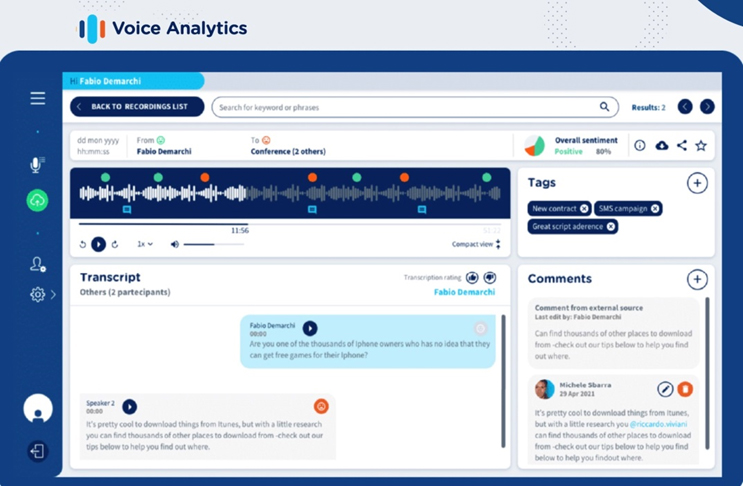This screenshot has width=743, height=486.
Task: Rate the transcription with thumbs up
Action: [x=472, y=278]
